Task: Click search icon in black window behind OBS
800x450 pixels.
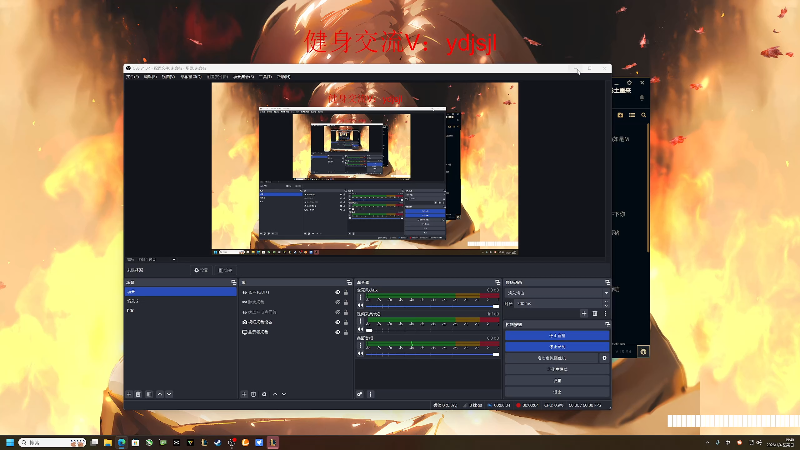Action: [644, 115]
